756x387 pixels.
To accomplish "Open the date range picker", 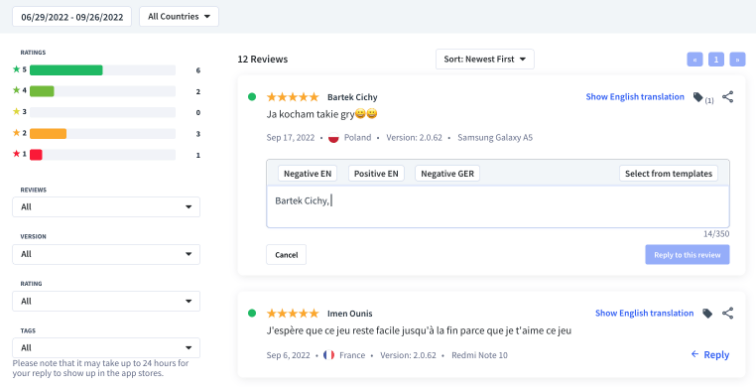I will (x=72, y=17).
